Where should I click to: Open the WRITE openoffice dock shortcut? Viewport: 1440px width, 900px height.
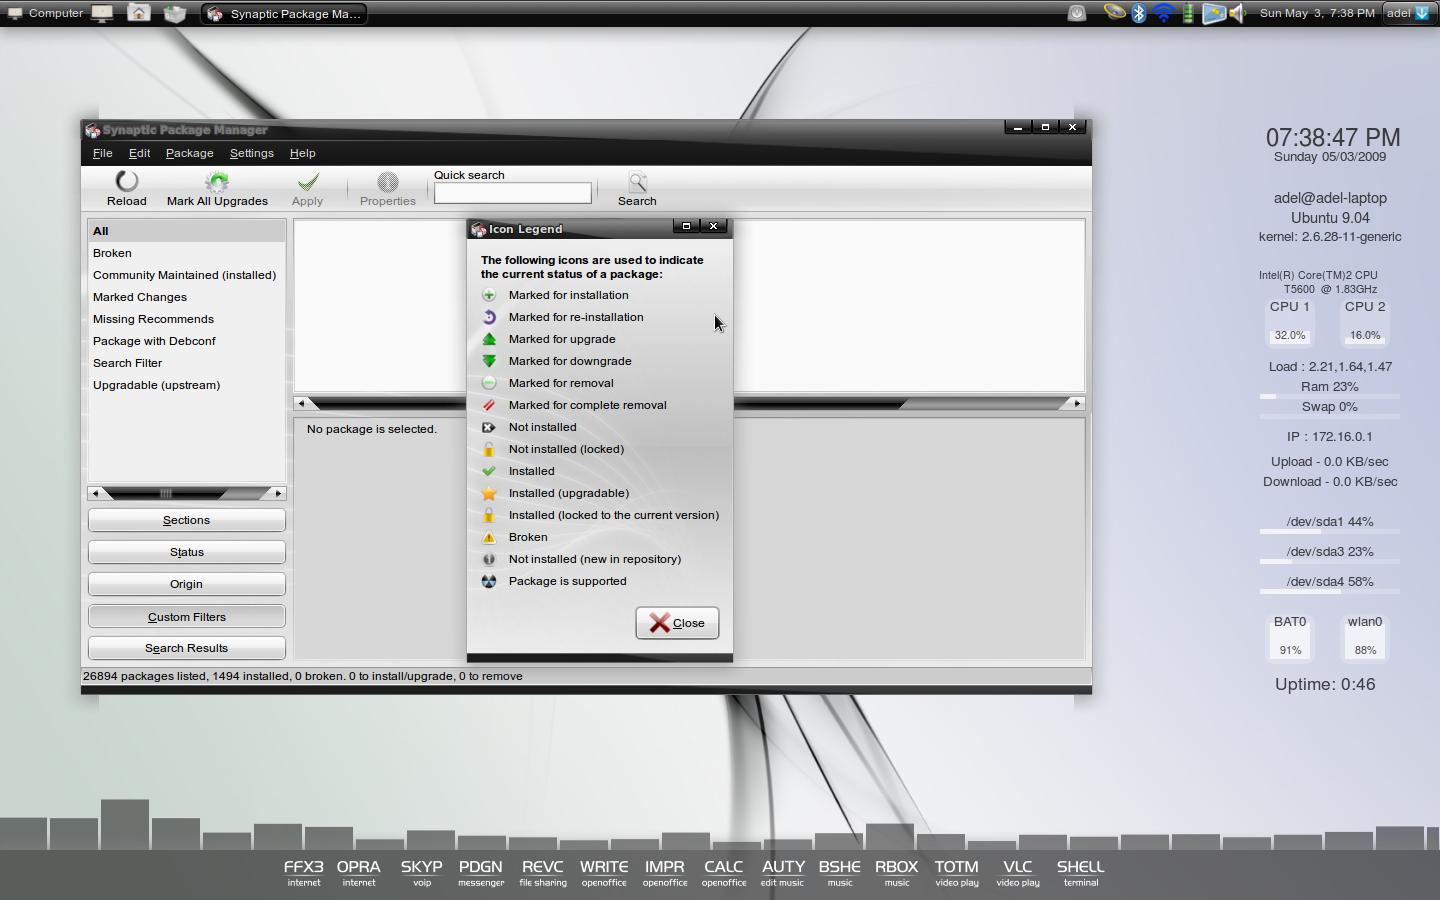coord(604,872)
